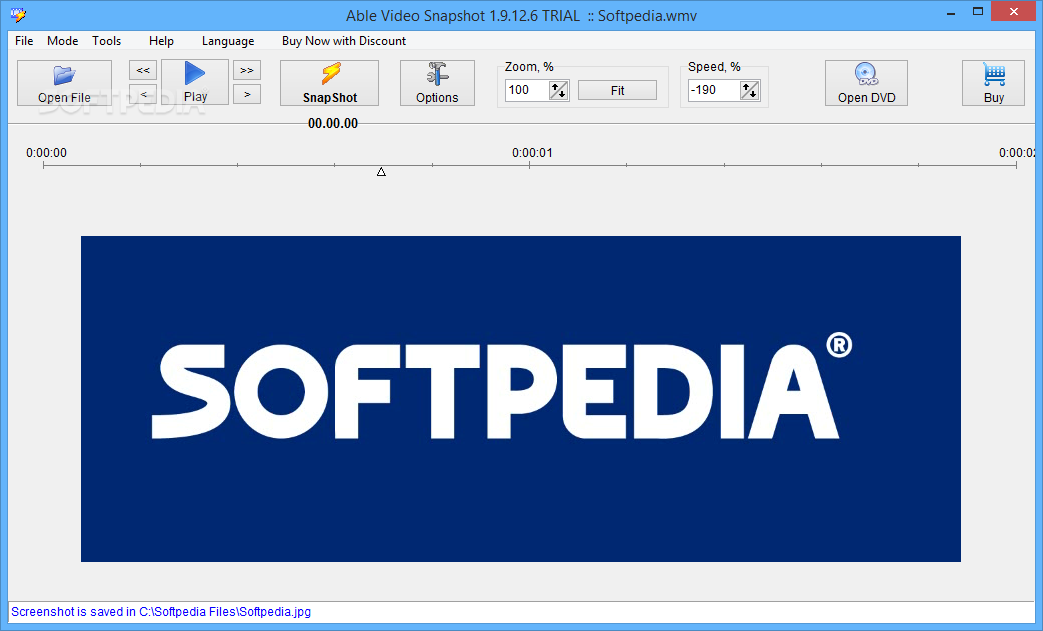Image resolution: width=1043 pixels, height=631 pixels.
Task: Click into the Speed value field
Action: point(714,90)
